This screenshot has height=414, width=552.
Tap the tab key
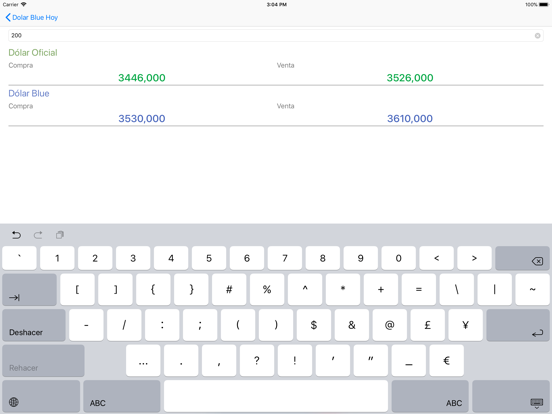tap(29, 289)
